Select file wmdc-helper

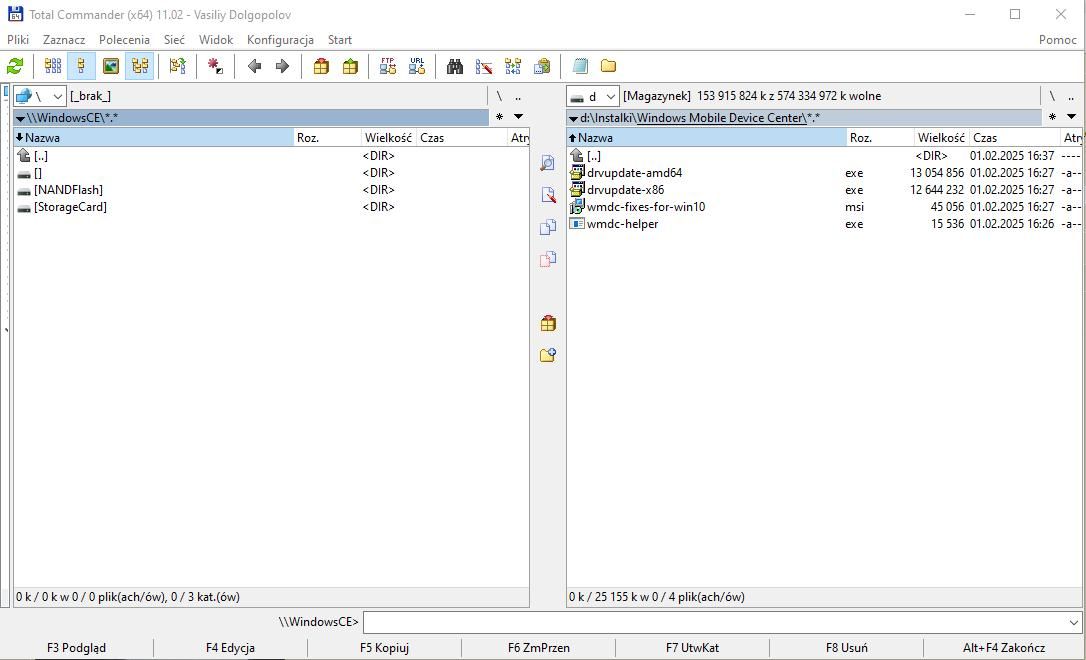622,224
